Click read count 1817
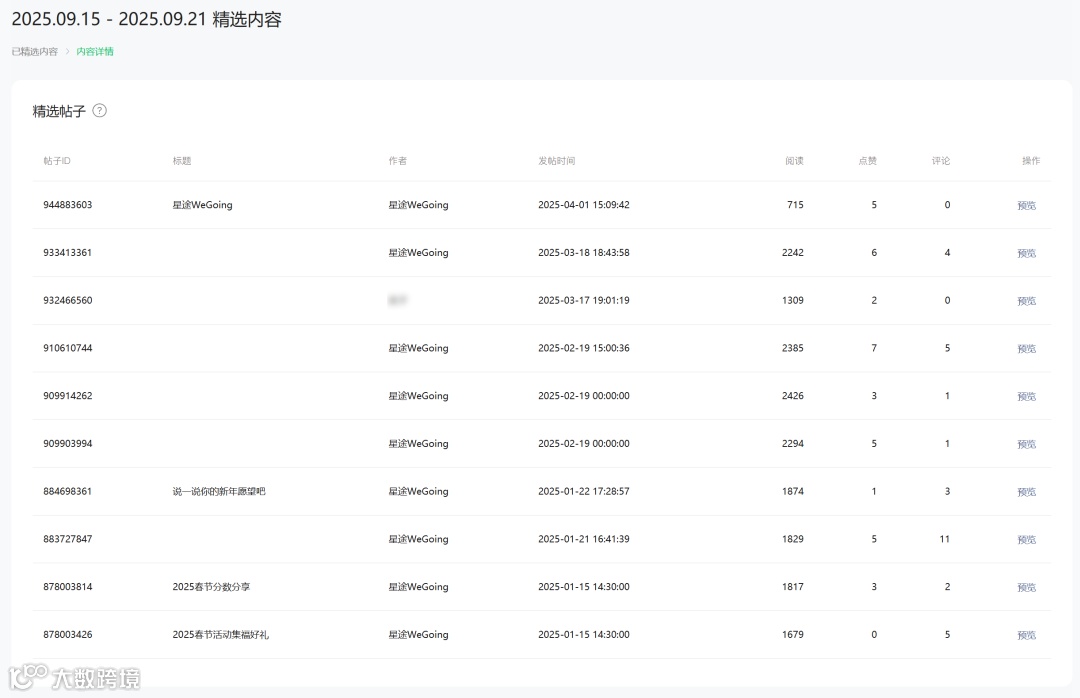 point(793,586)
